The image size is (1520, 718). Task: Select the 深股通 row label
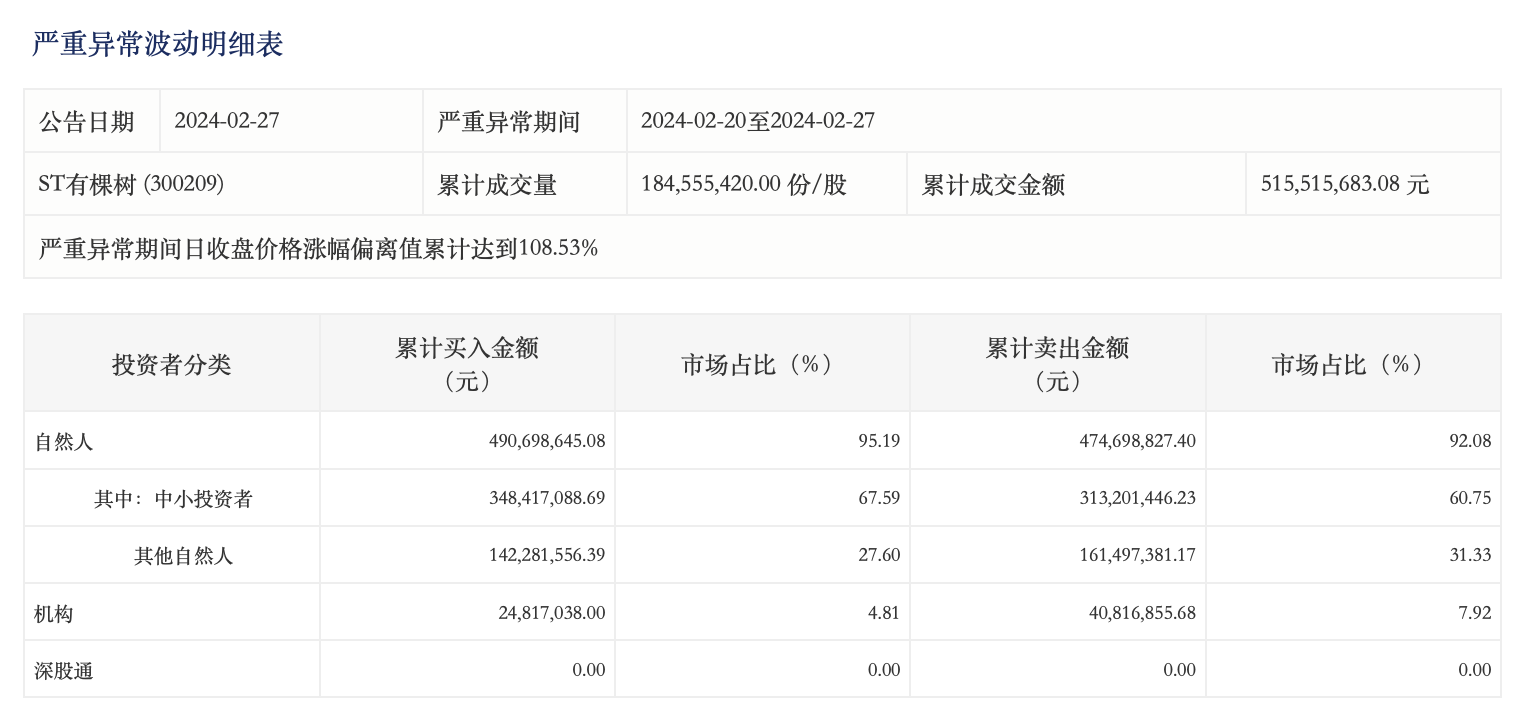(64, 670)
